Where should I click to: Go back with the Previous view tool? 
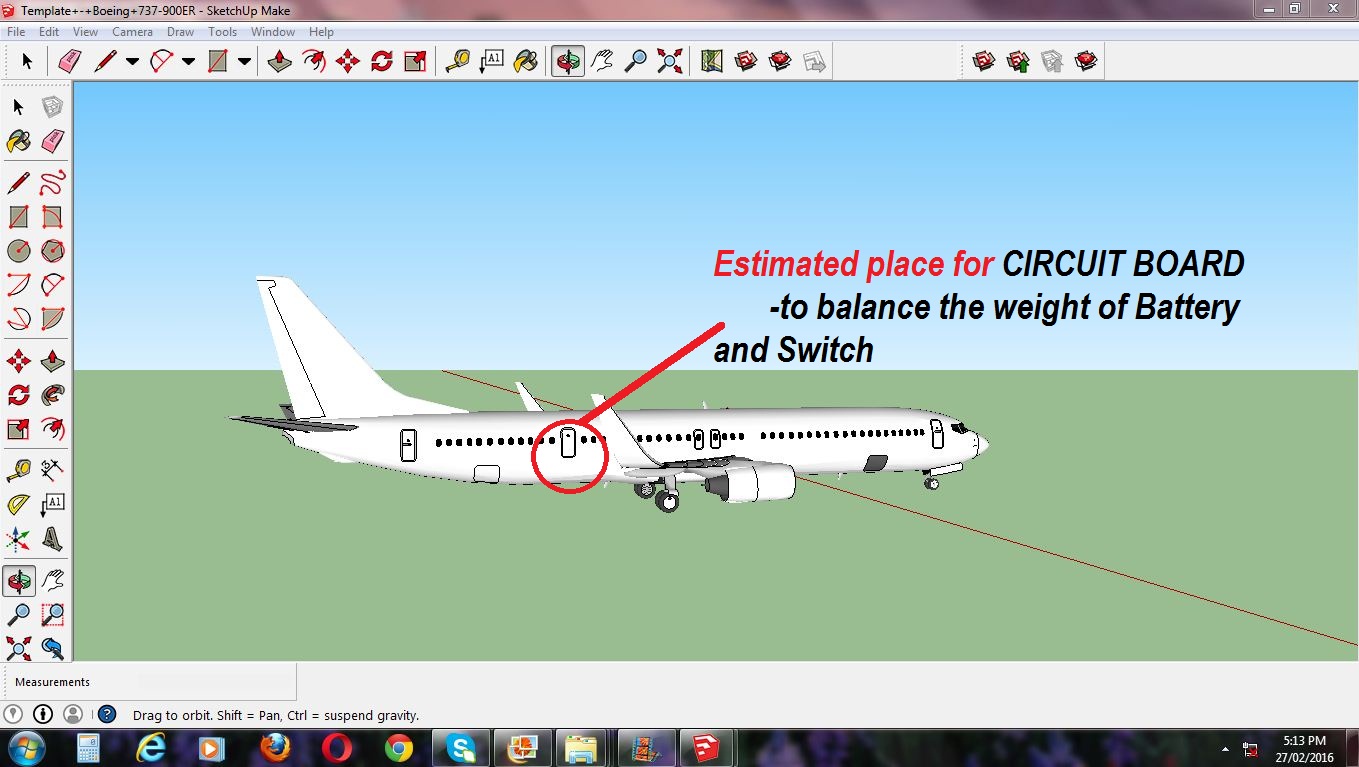[x=52, y=648]
